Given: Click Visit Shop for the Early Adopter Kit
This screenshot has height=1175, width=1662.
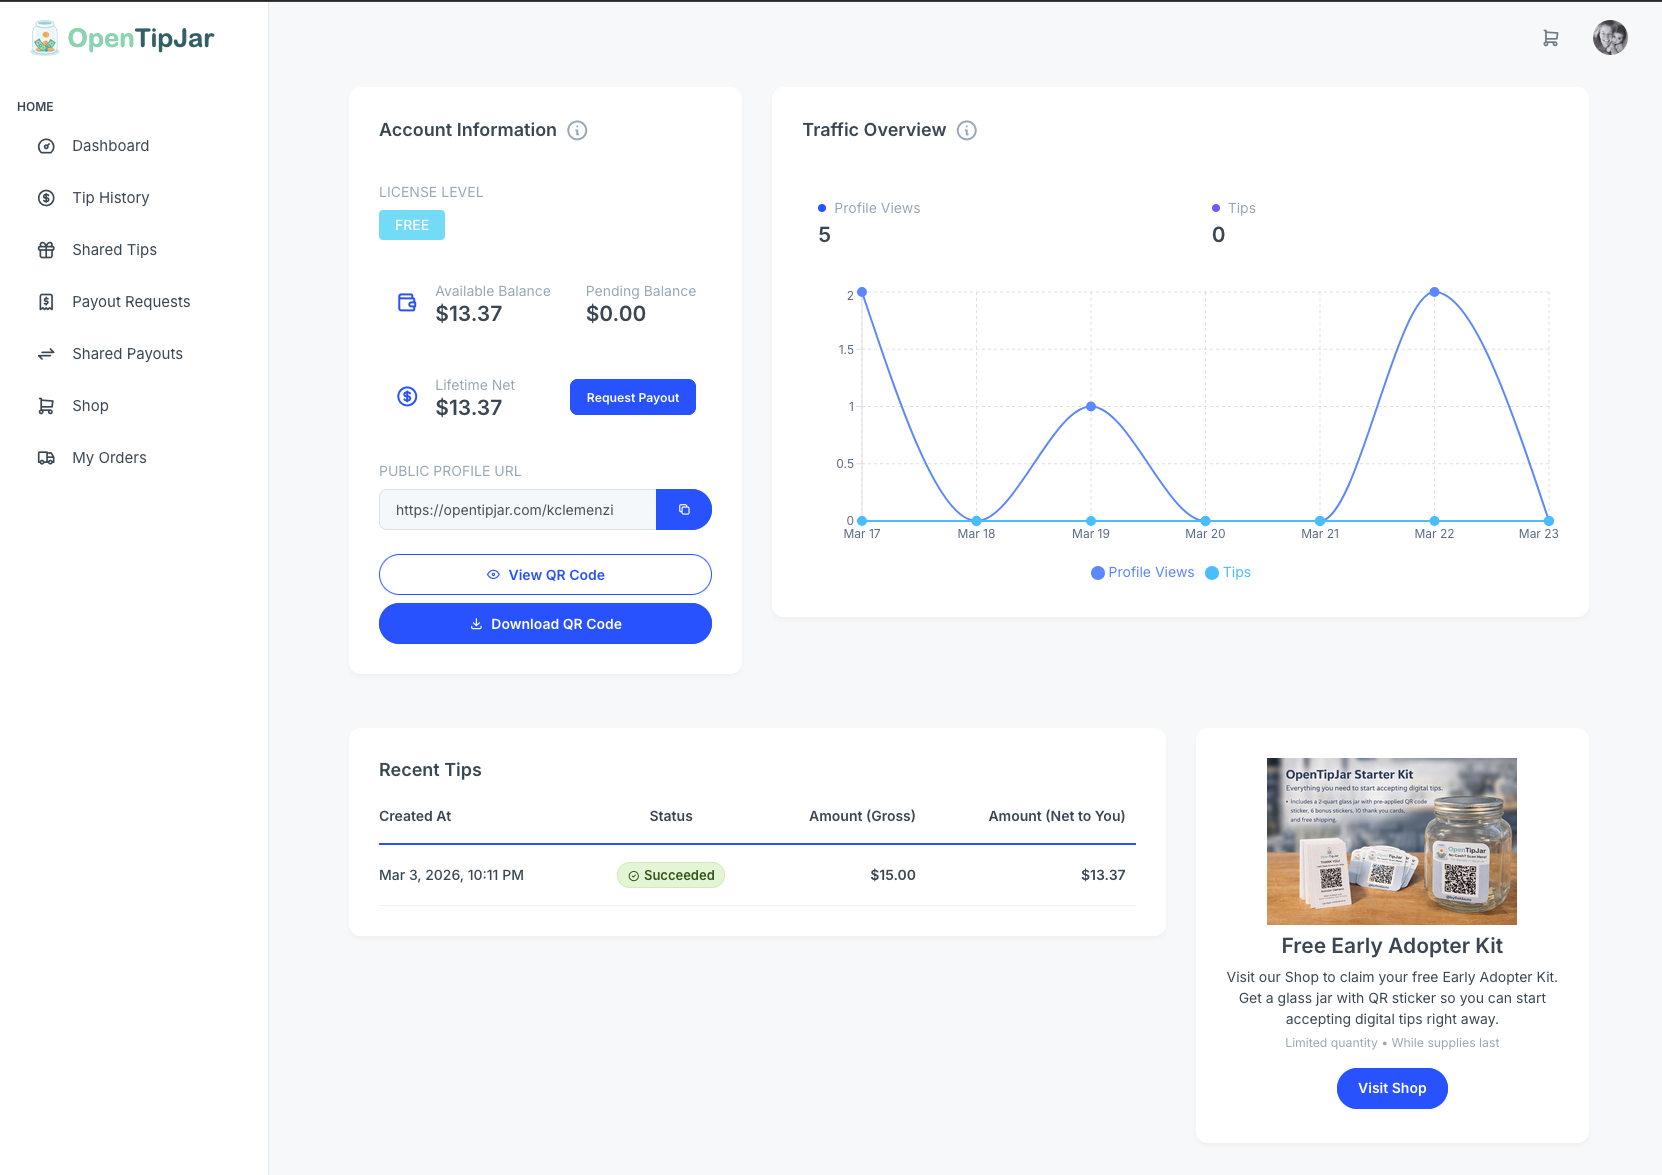Looking at the screenshot, I should coord(1391,1088).
